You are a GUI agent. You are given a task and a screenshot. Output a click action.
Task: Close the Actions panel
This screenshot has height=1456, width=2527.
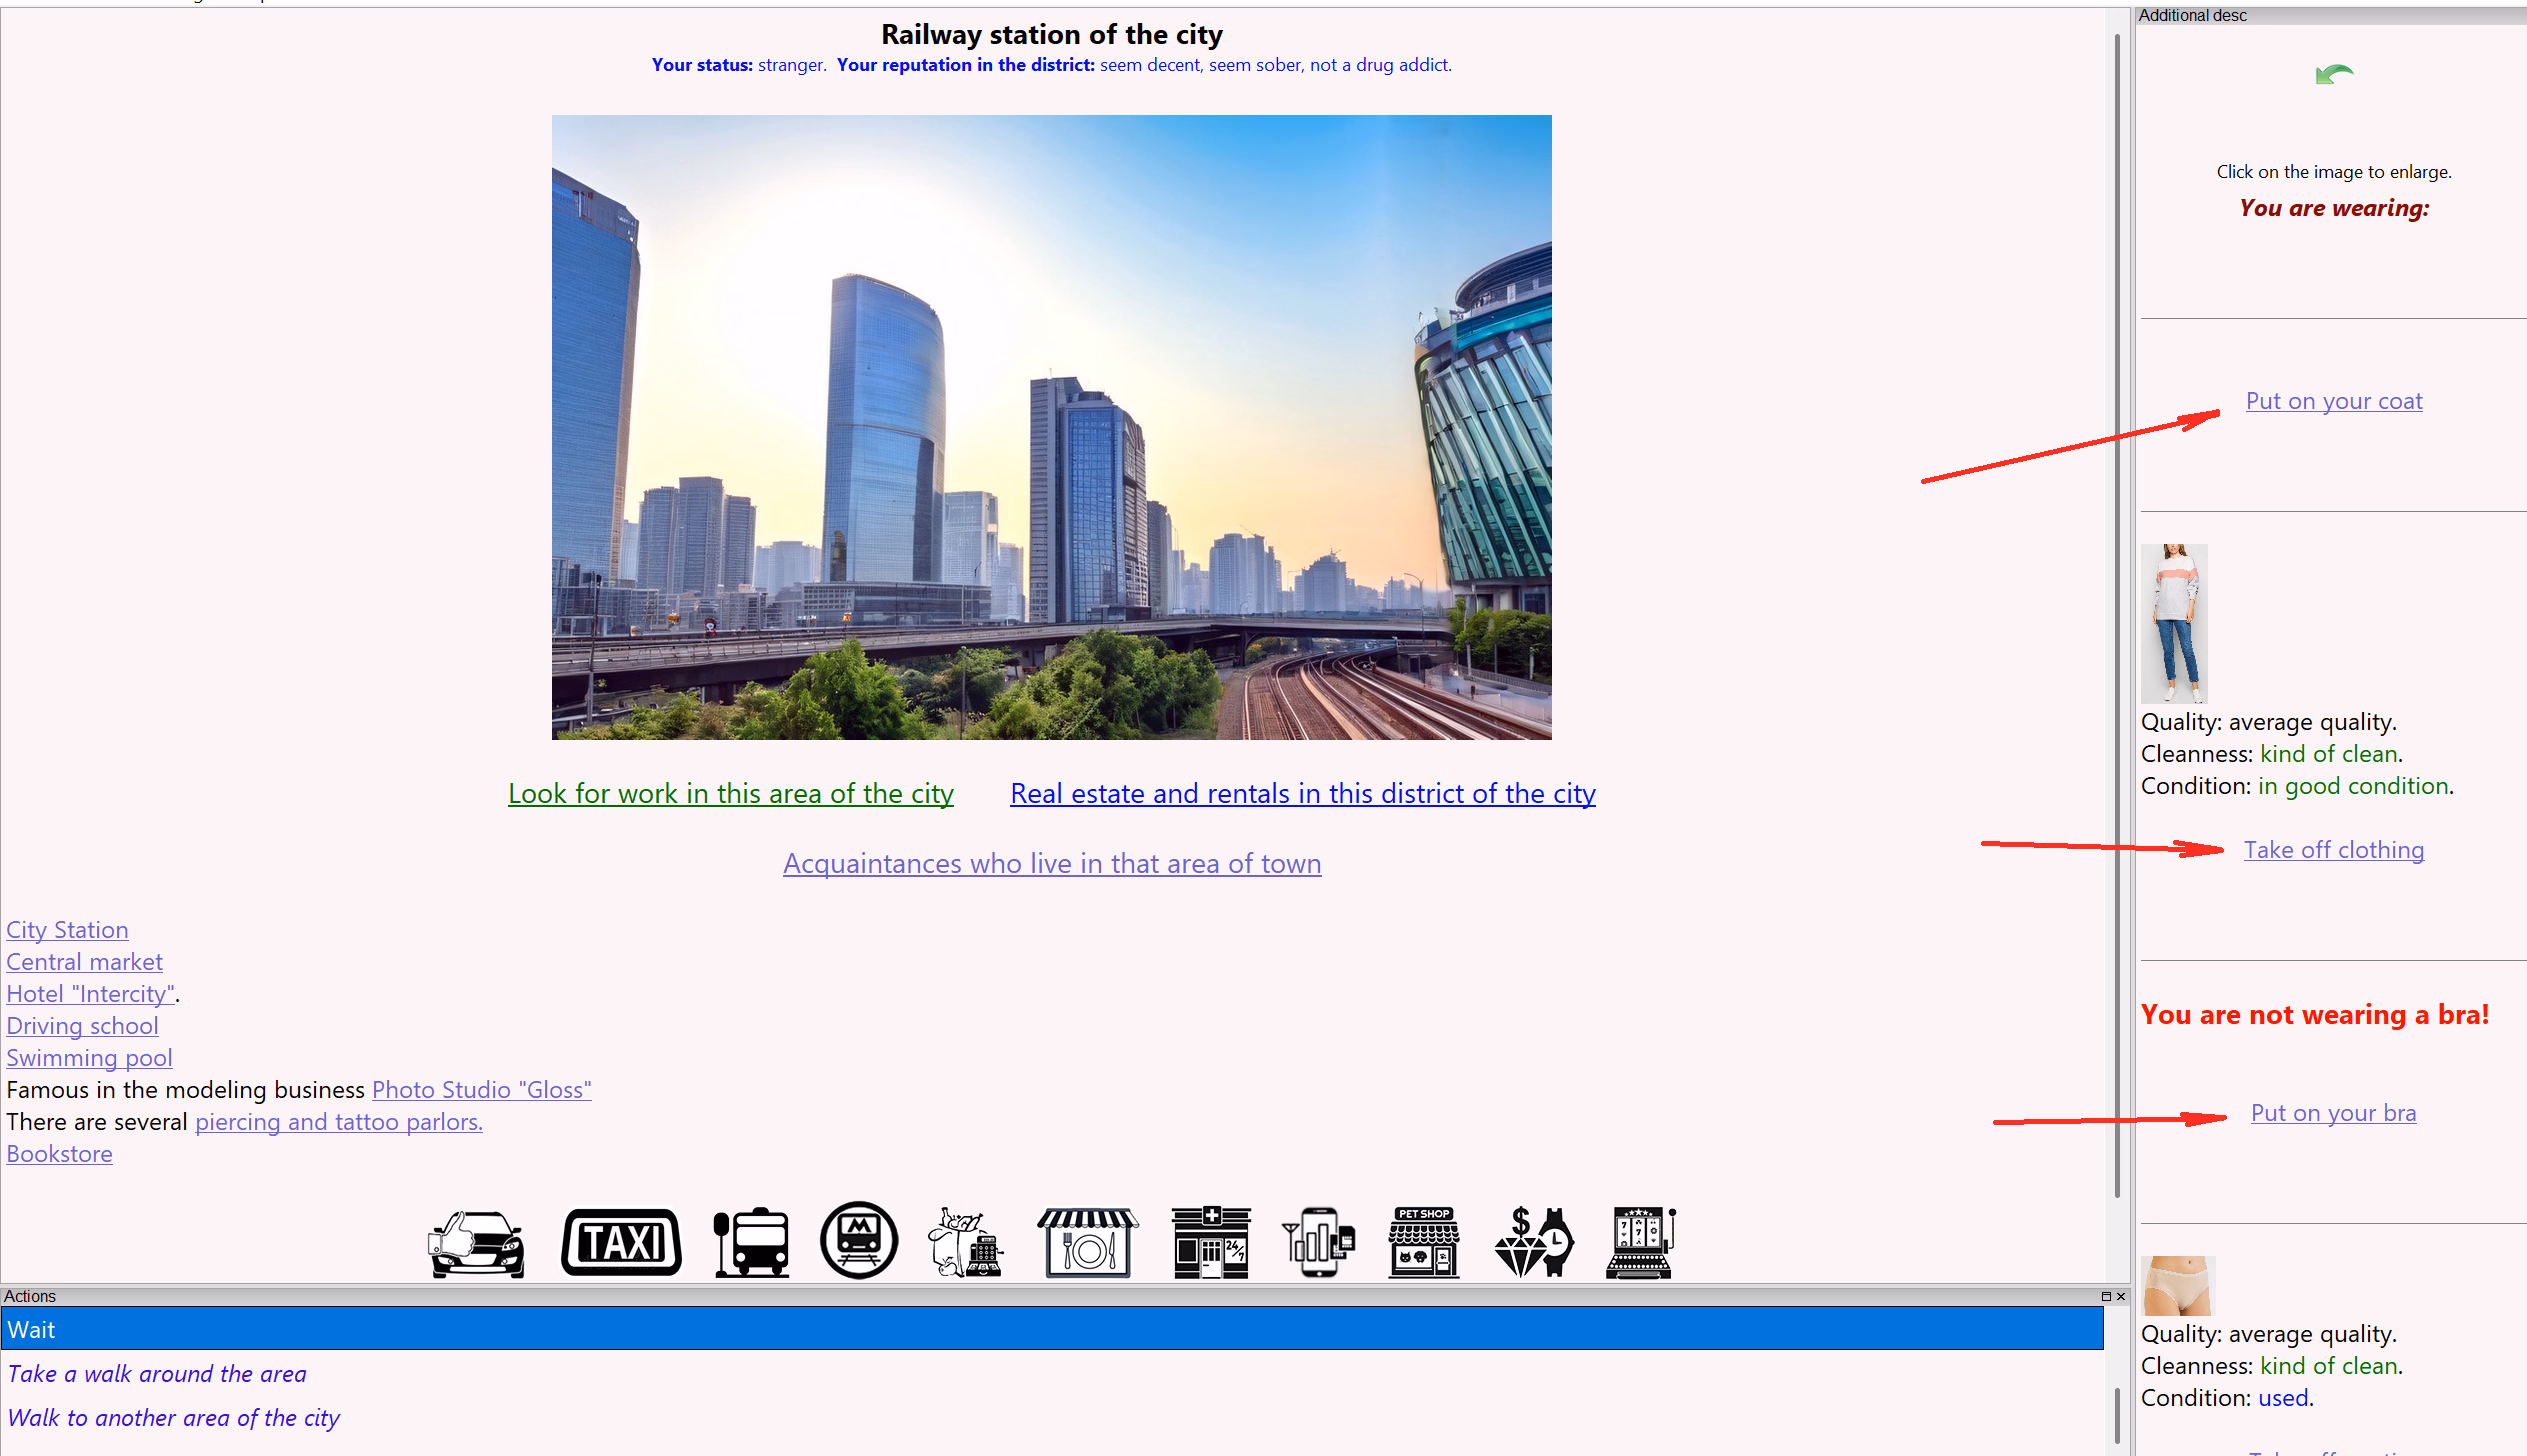point(2120,1296)
